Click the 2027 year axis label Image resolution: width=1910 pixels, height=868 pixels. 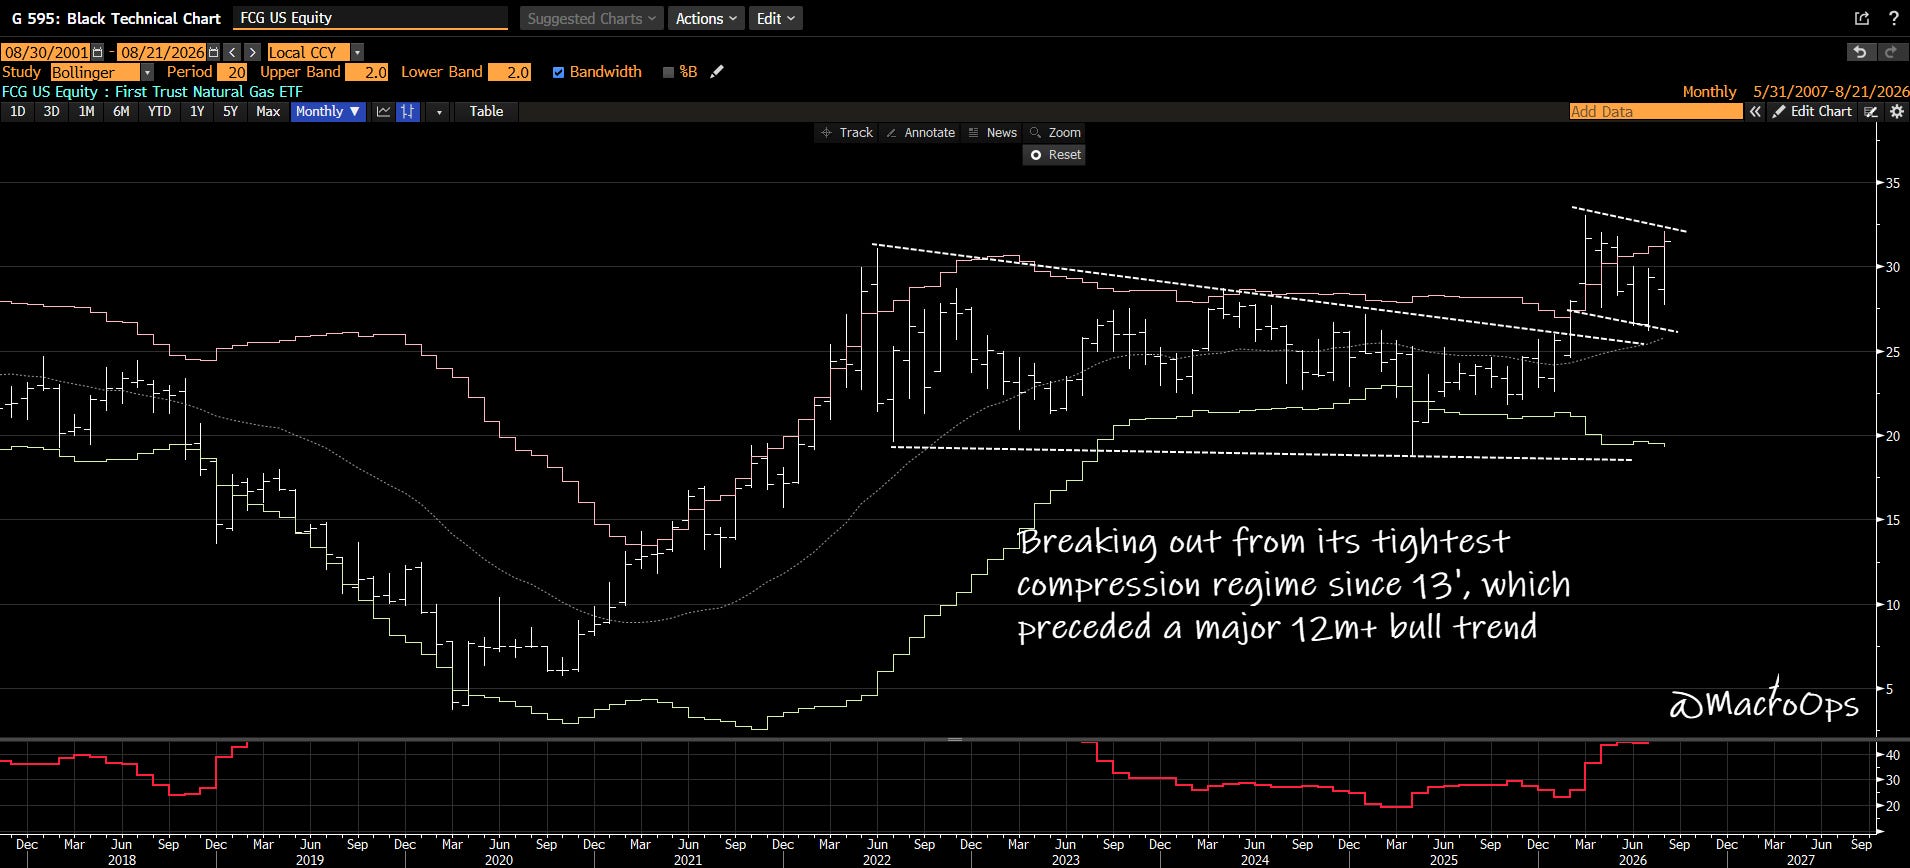(x=1800, y=860)
